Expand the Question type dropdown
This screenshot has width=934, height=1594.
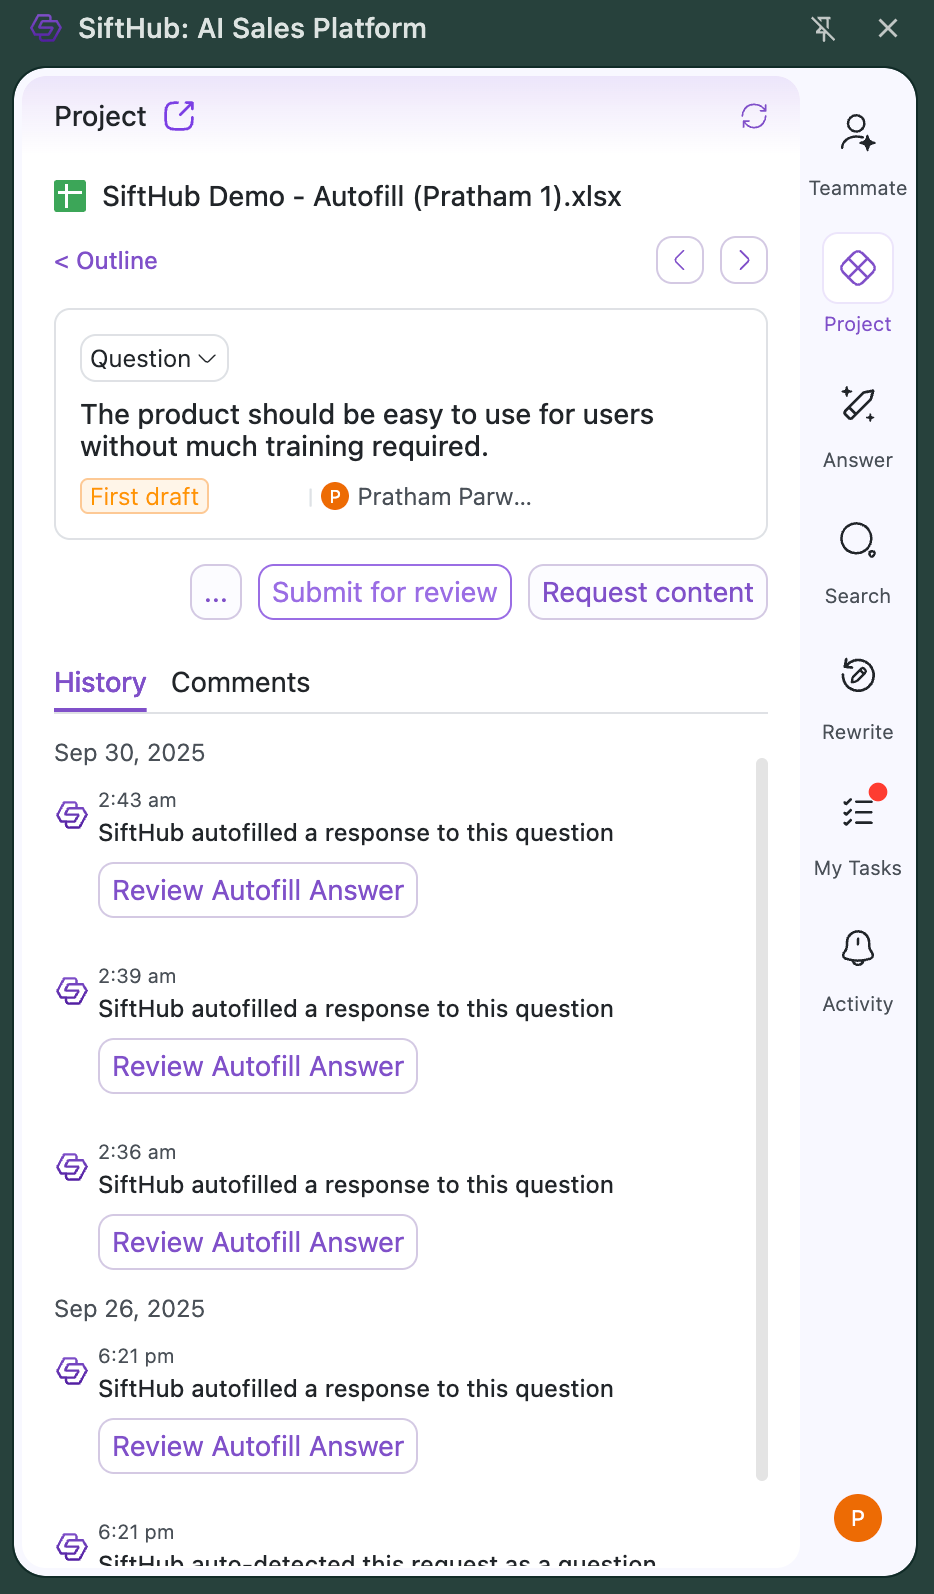[154, 358]
